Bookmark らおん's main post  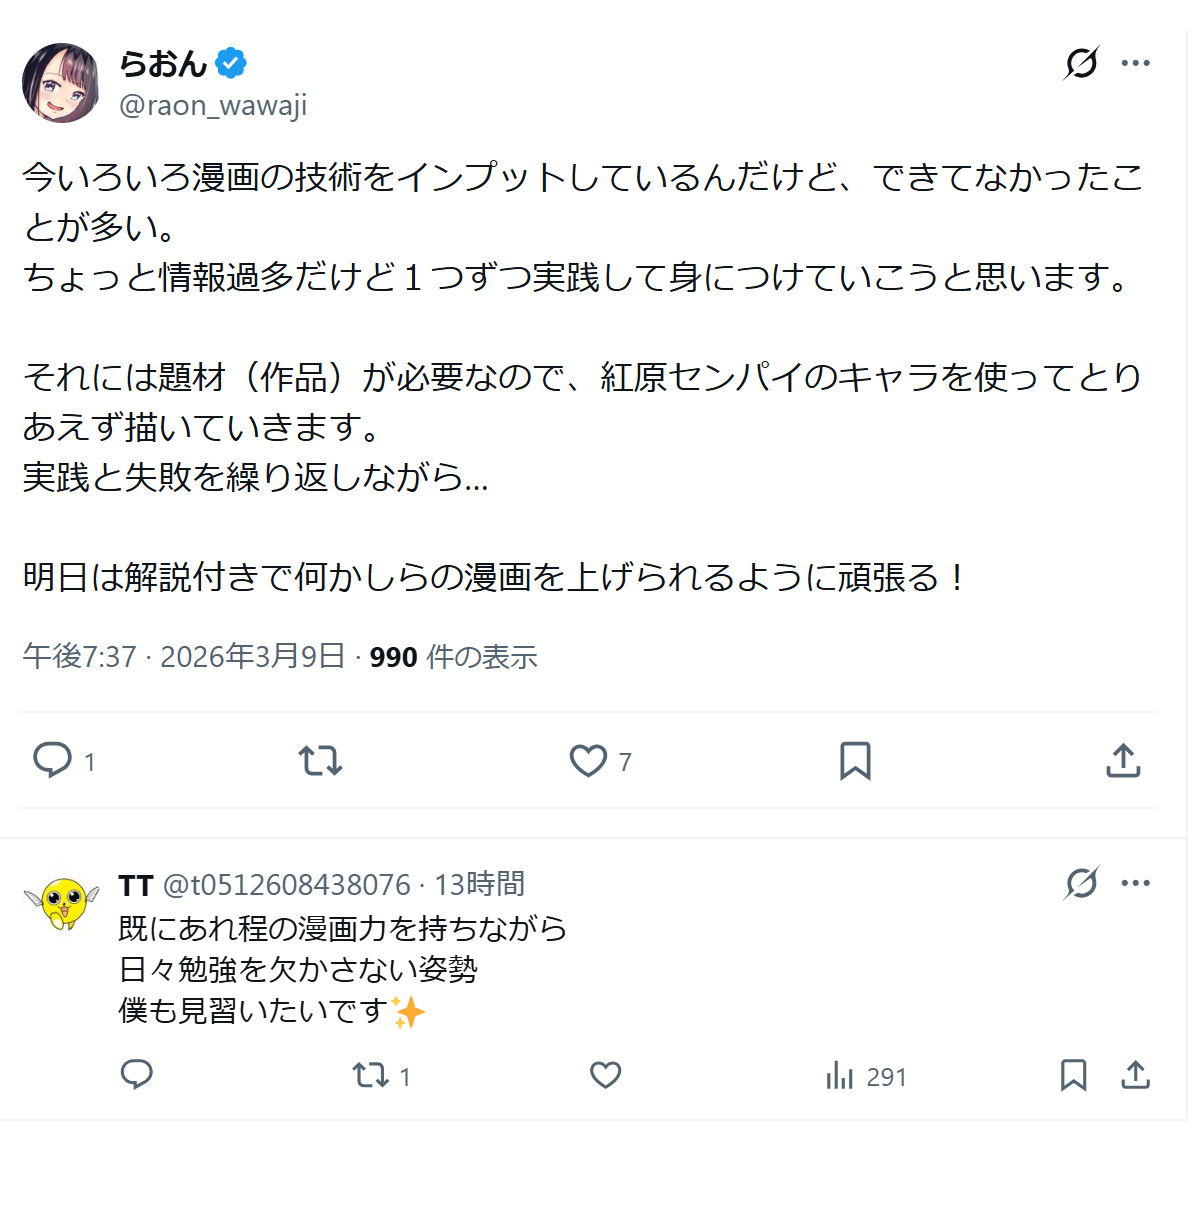coord(855,761)
